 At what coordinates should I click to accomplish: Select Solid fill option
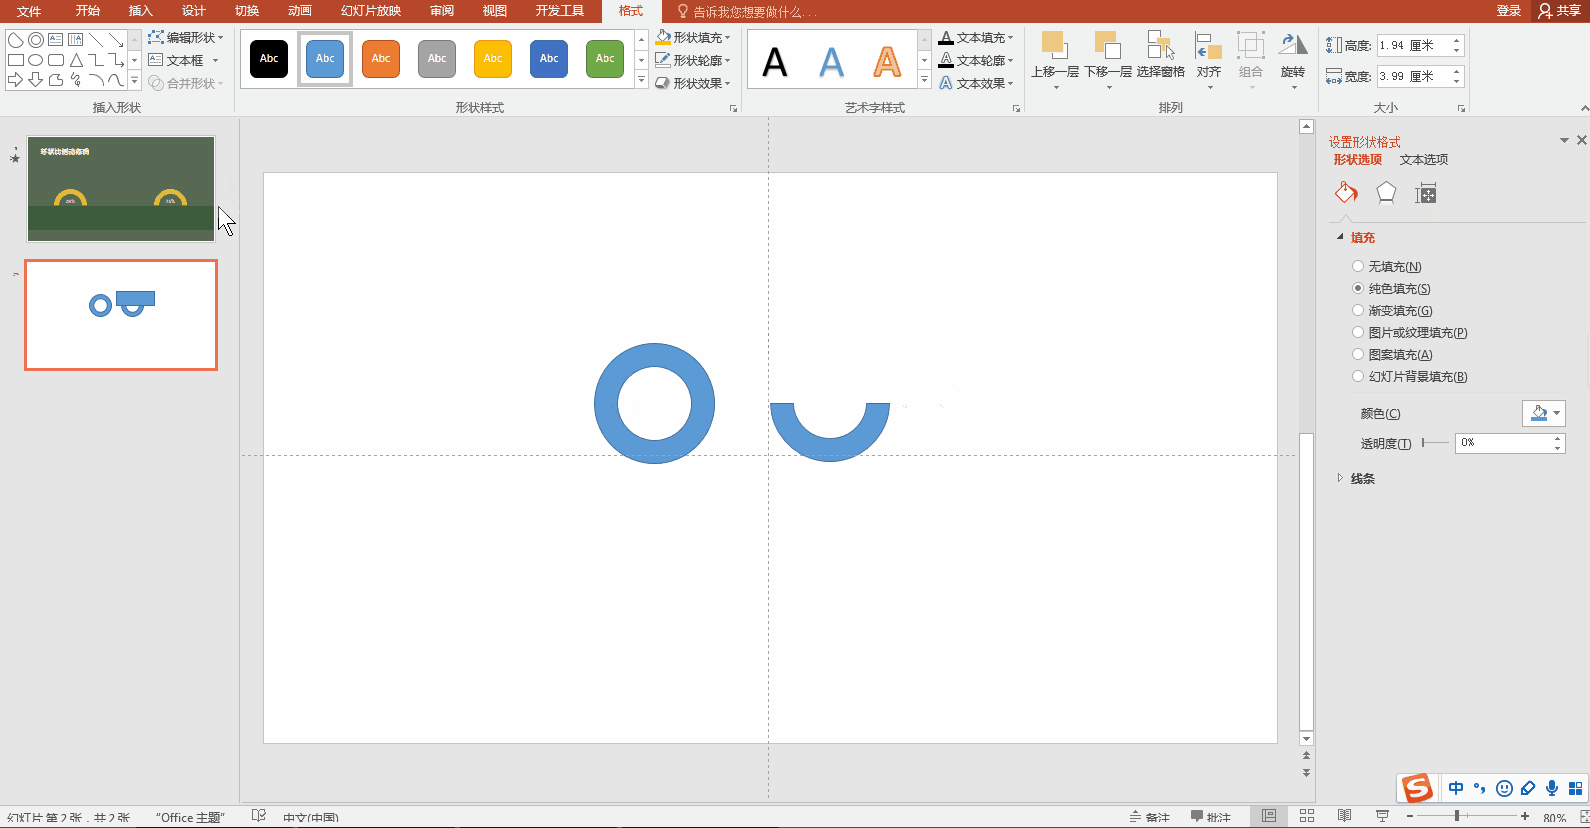tap(1391, 288)
